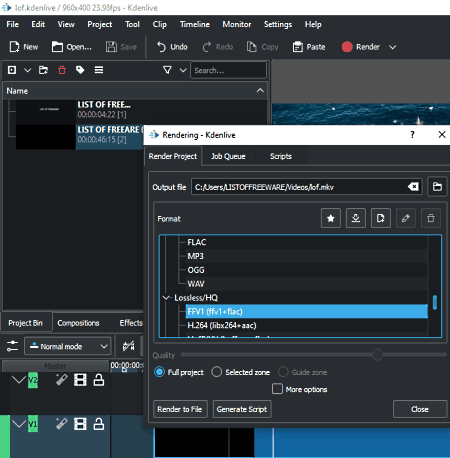
Task: Select the Full project radio button
Action: (159, 372)
